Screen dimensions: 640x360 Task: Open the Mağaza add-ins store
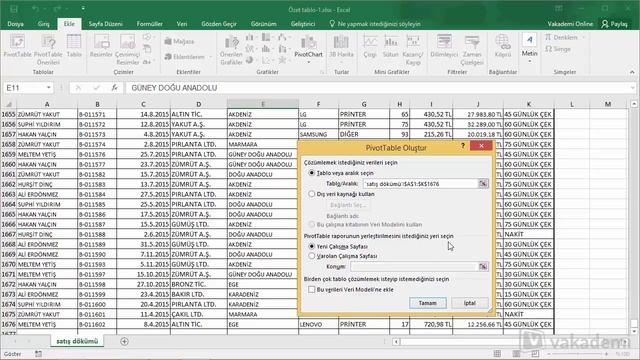click(179, 41)
